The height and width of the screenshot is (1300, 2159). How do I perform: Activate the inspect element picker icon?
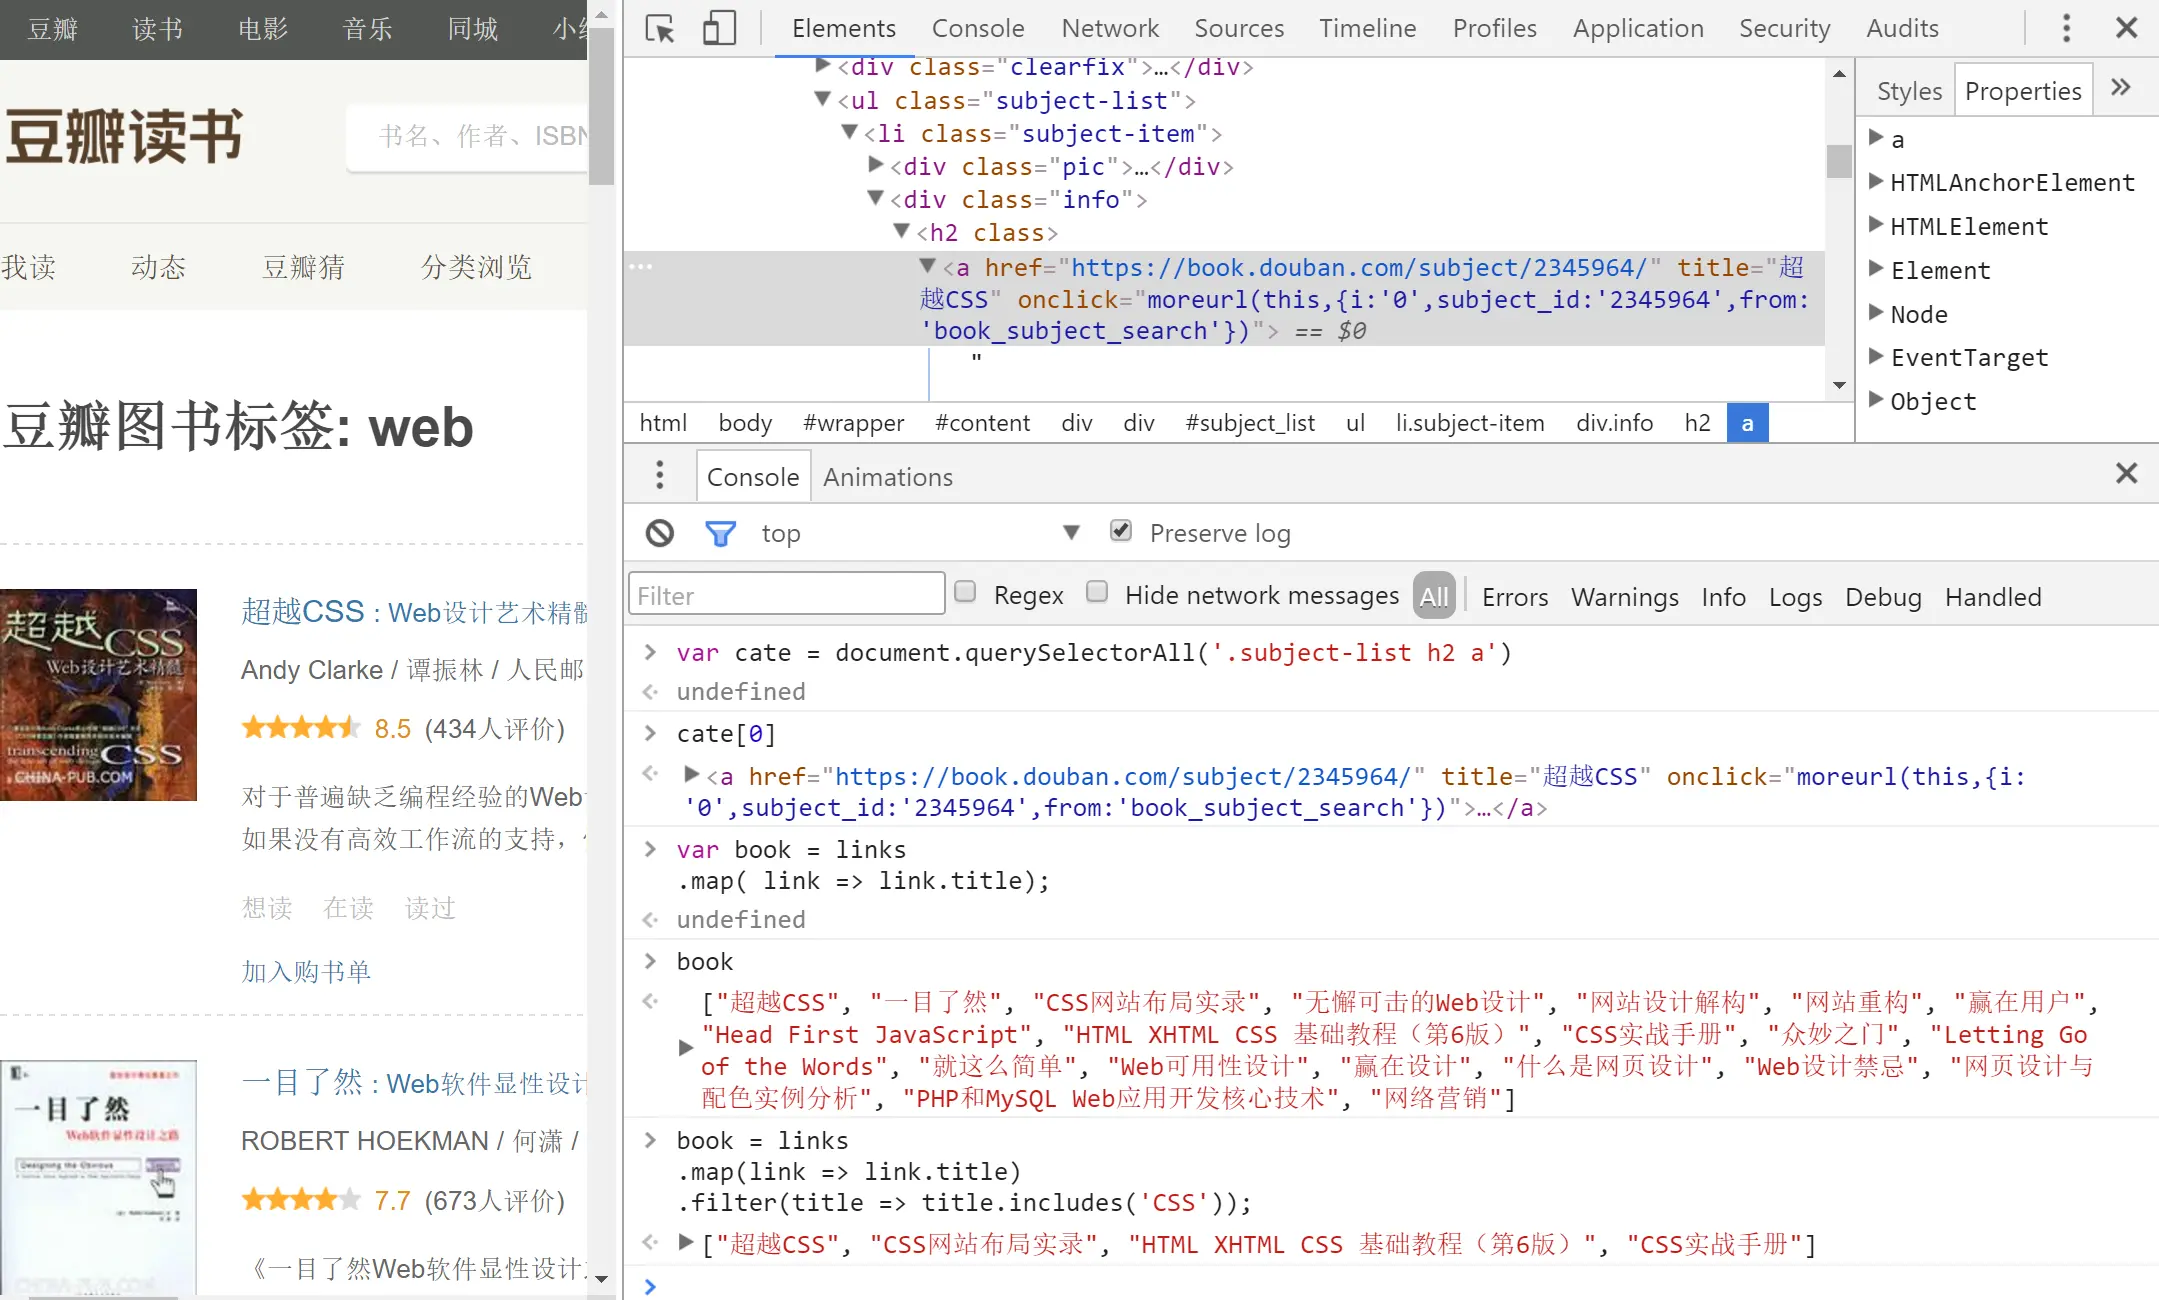click(660, 28)
